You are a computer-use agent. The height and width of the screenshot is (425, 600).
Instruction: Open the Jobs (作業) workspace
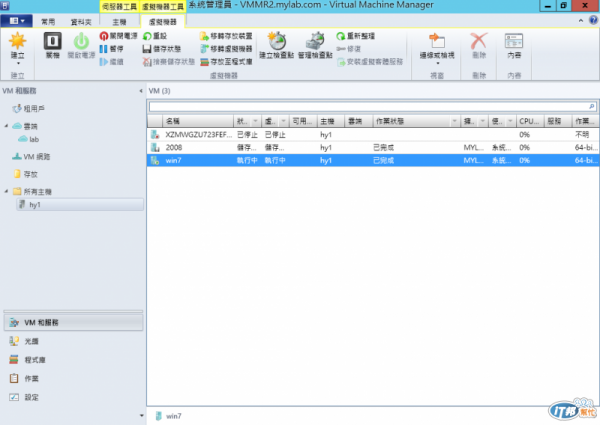(73, 379)
